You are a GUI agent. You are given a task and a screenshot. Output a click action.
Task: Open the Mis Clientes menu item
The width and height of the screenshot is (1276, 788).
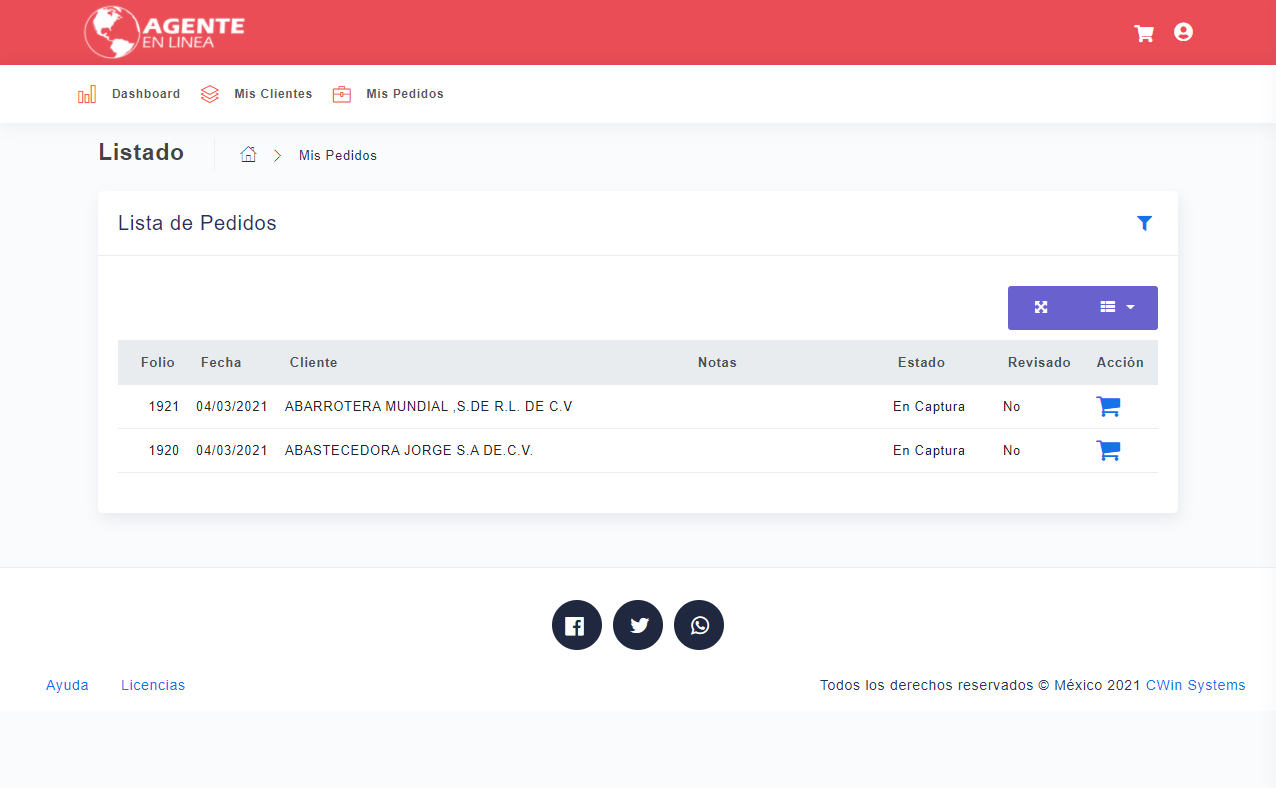click(x=257, y=94)
